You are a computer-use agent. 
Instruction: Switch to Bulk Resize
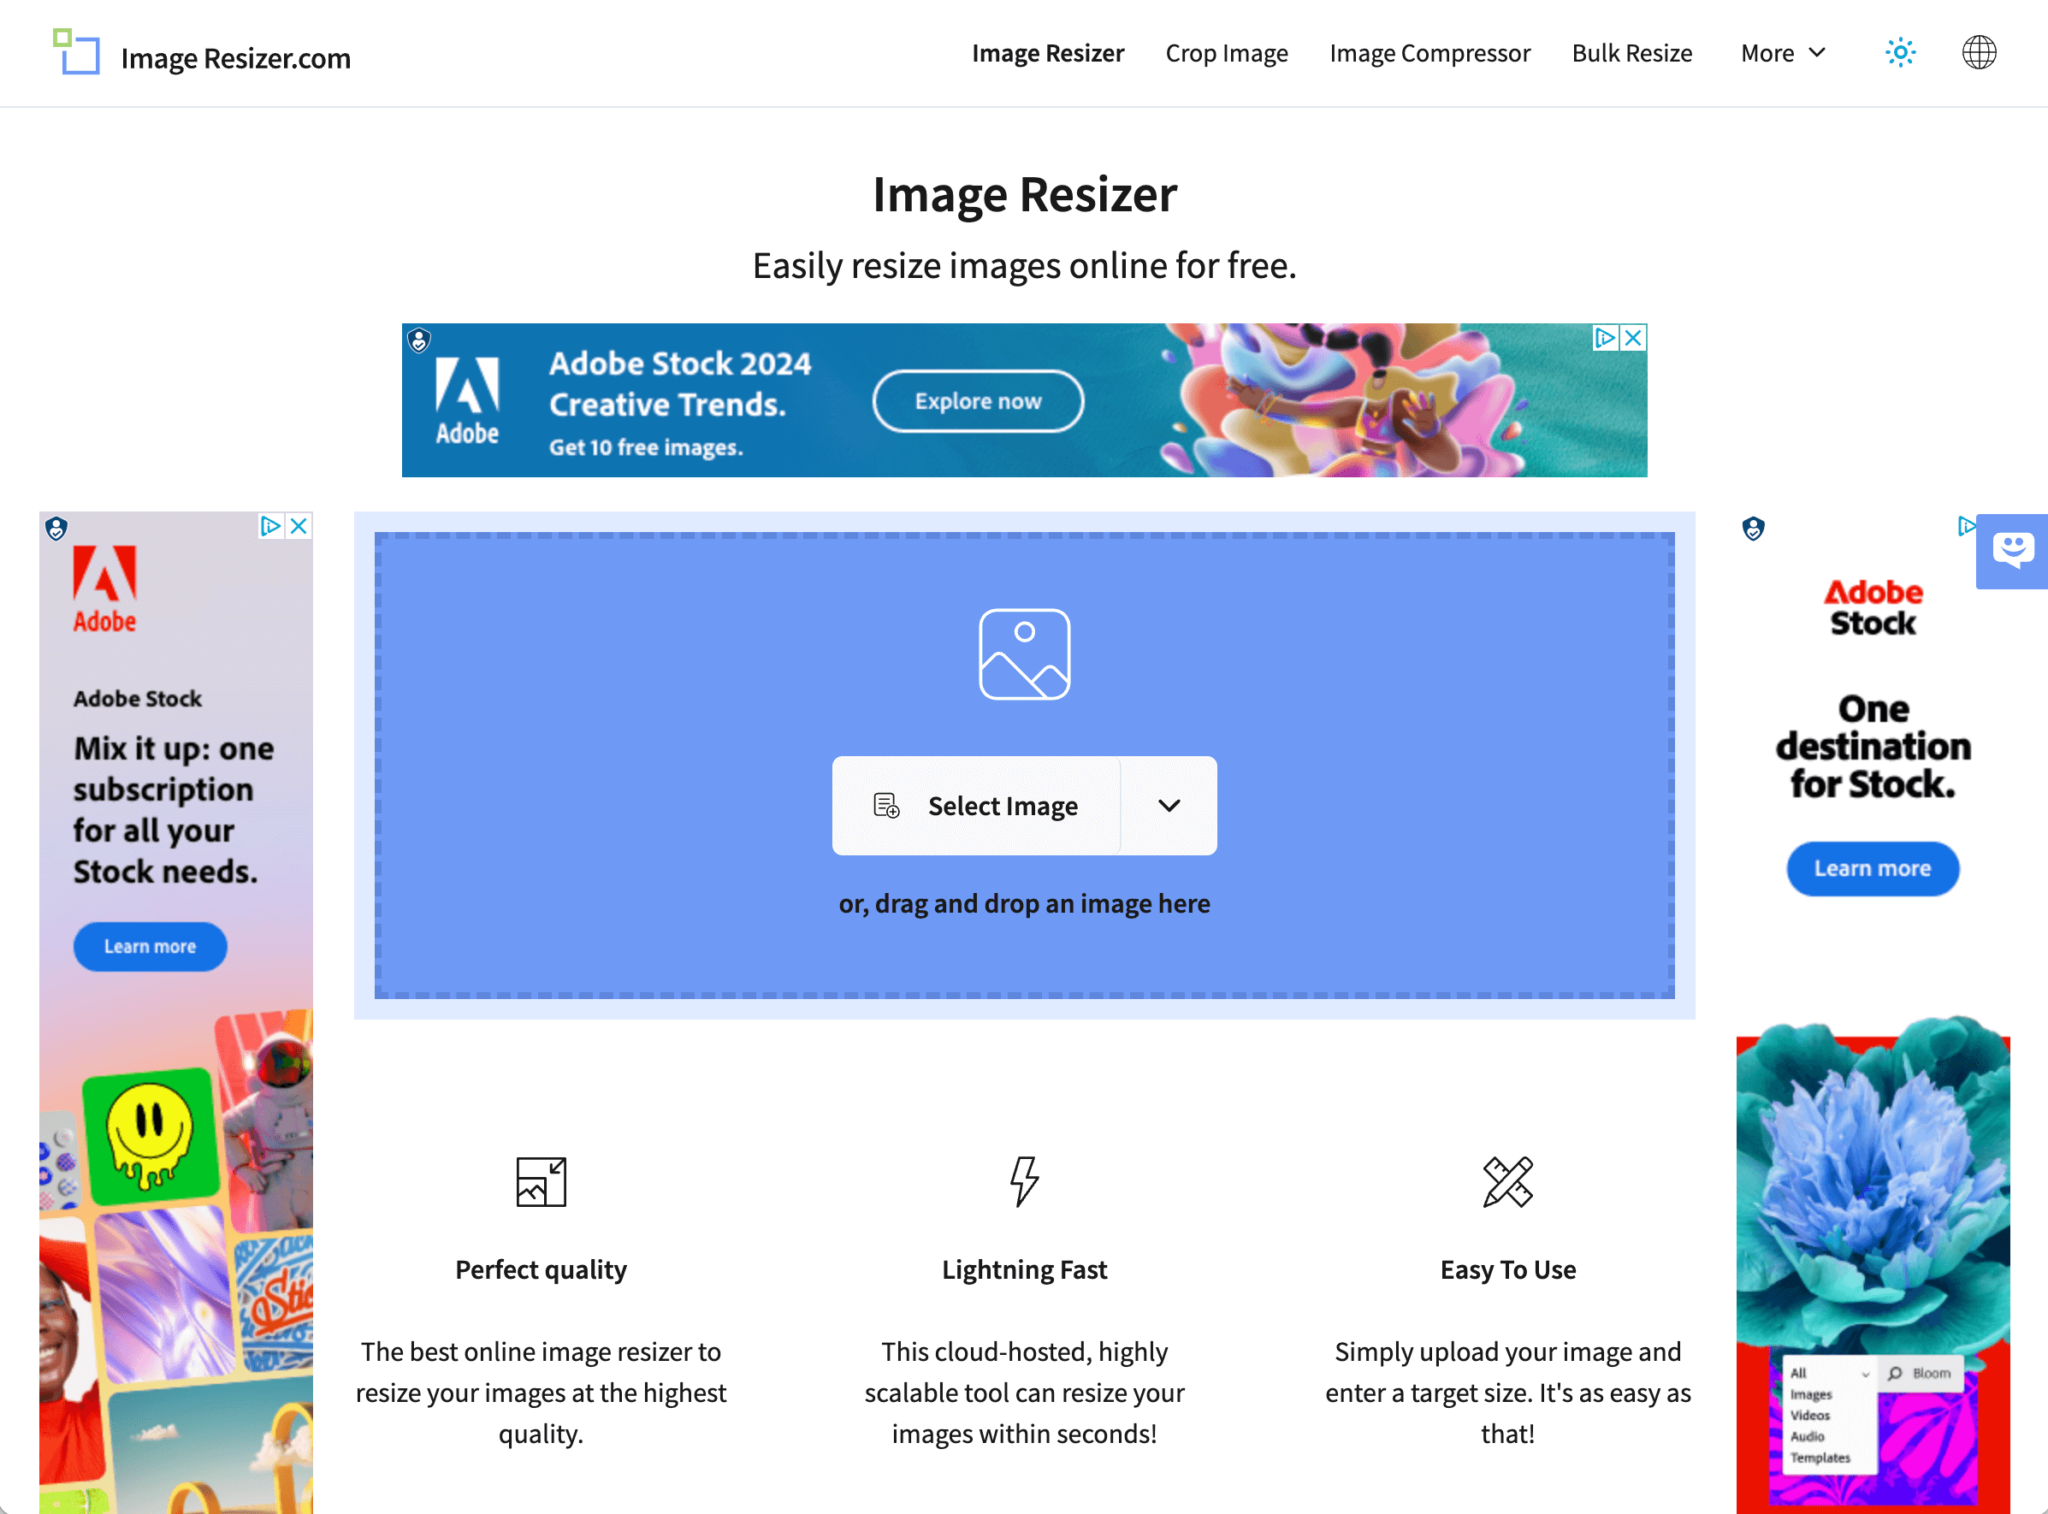1632,53
